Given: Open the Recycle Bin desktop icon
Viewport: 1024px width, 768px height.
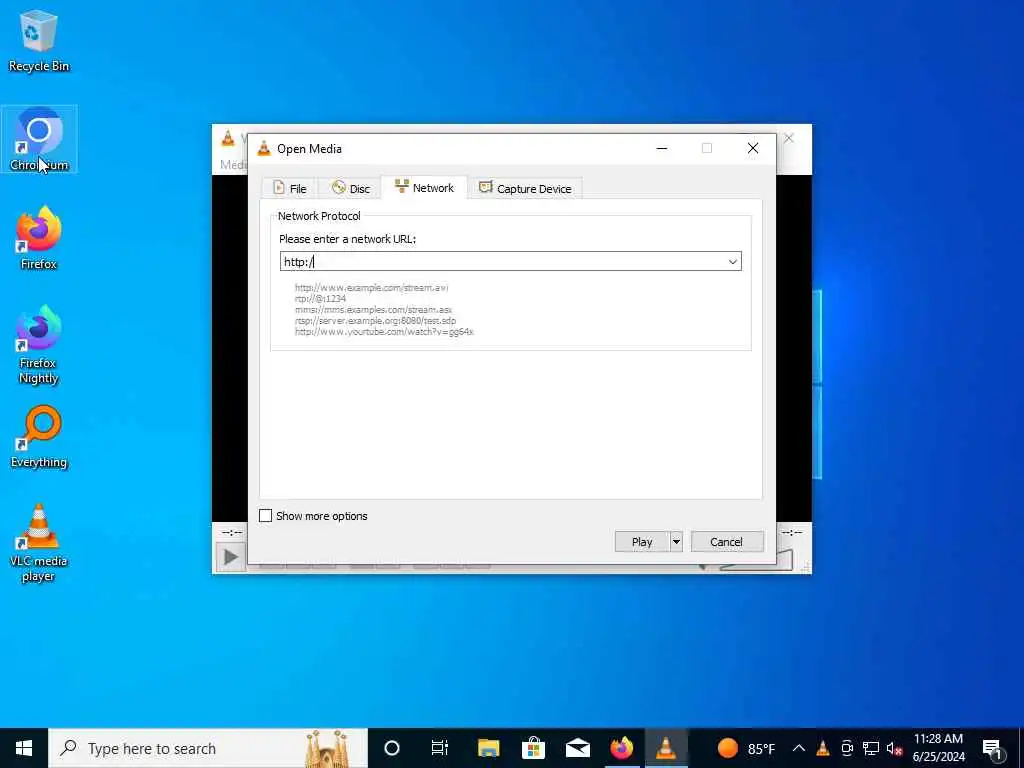Looking at the screenshot, I should [39, 41].
